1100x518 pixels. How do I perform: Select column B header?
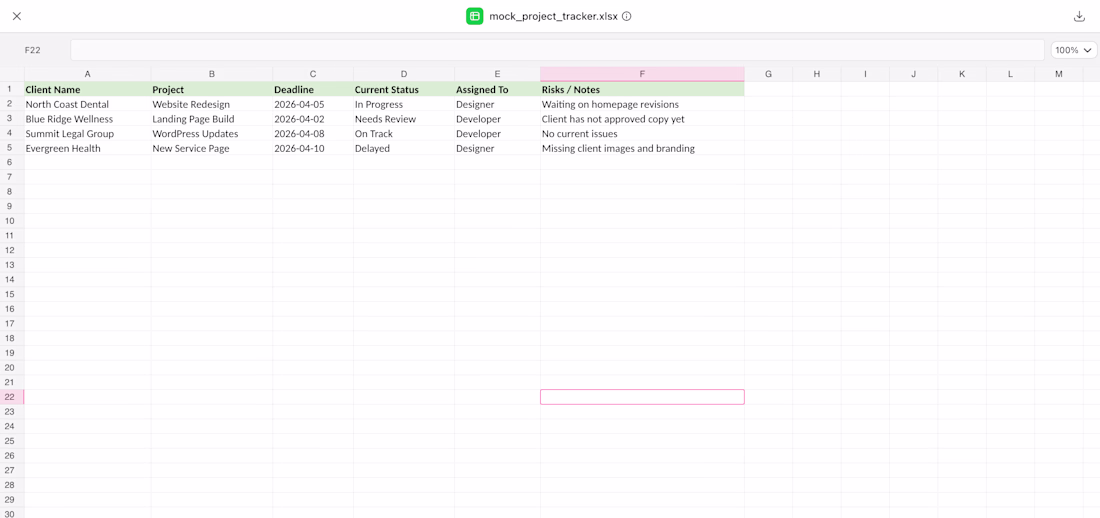(212, 74)
